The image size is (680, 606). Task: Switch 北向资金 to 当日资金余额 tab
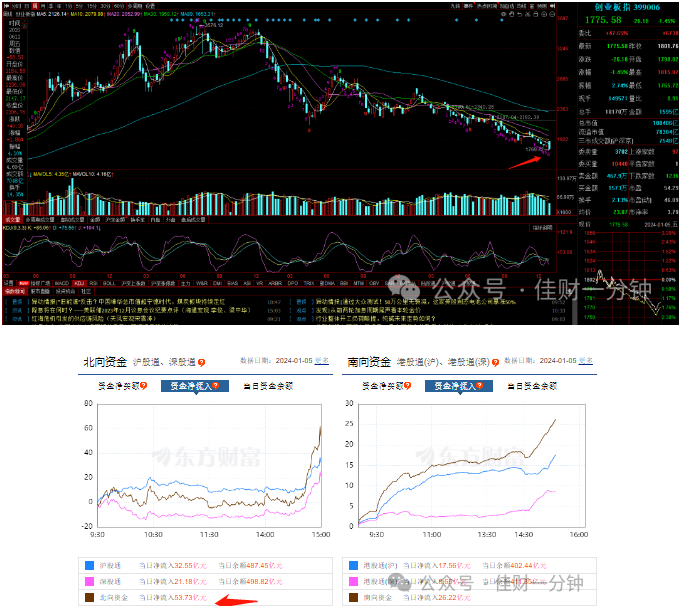tap(268, 386)
